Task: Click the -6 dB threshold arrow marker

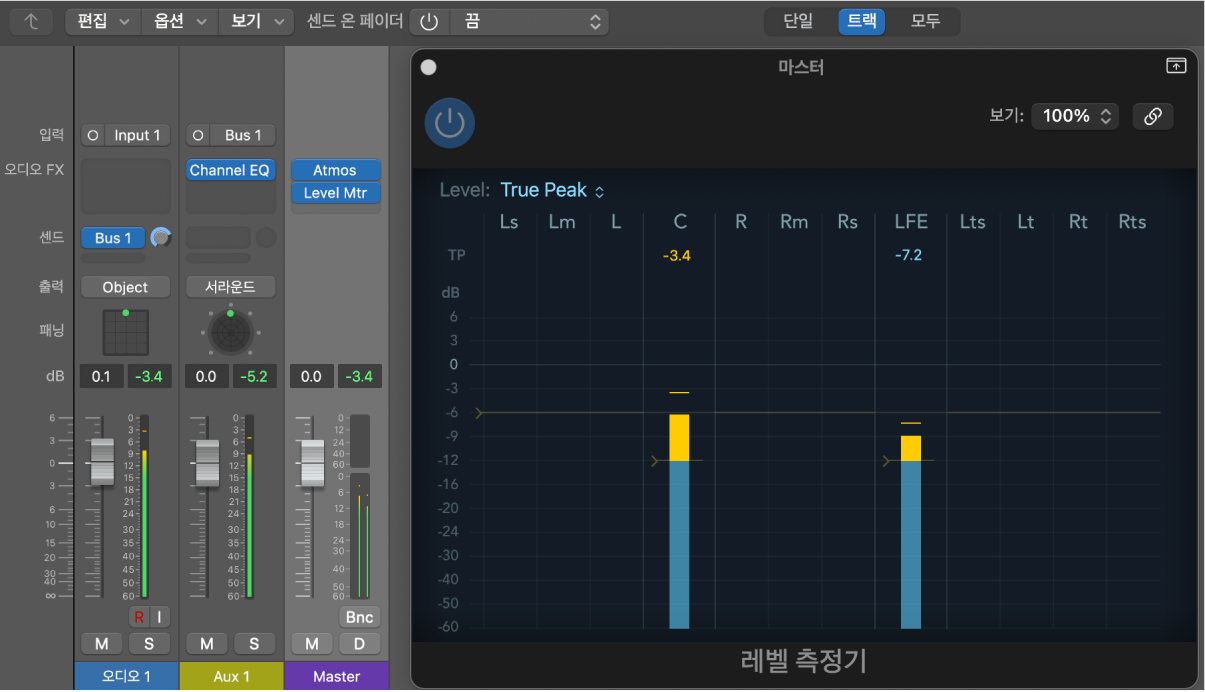Action: point(479,413)
